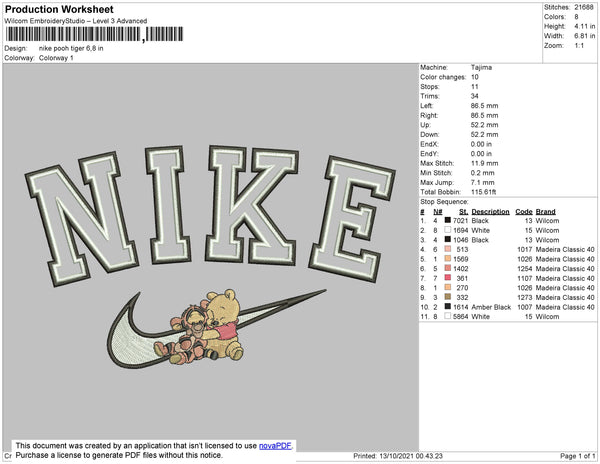600x464 pixels.
Task: Click the embroidered letter N in the design
Action: coord(81,218)
